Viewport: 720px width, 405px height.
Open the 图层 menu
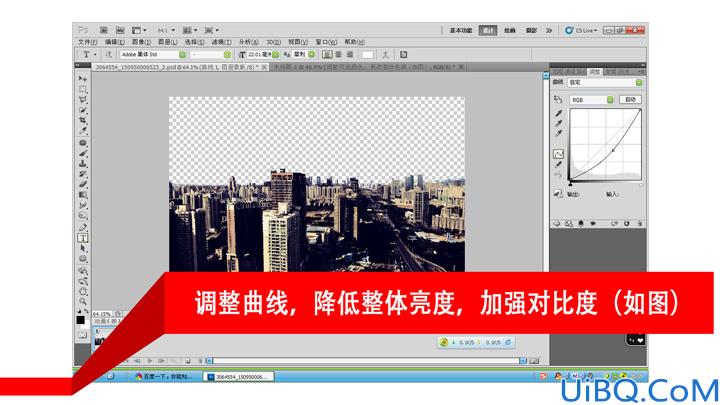(x=168, y=42)
